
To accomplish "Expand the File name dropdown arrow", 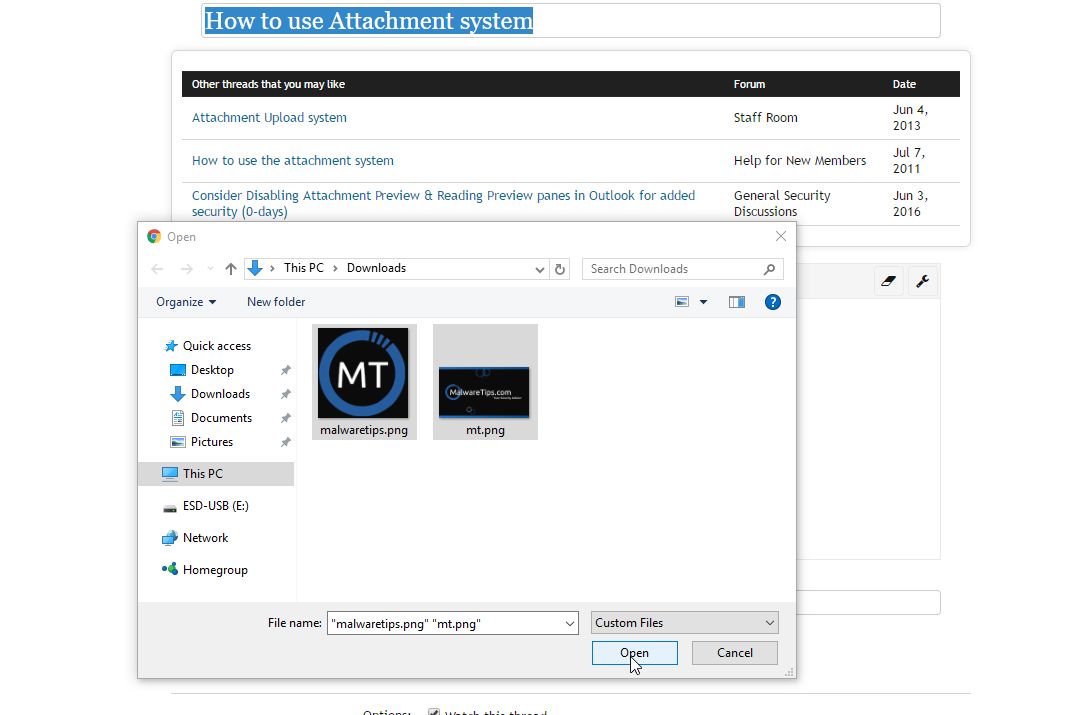I will coord(570,623).
